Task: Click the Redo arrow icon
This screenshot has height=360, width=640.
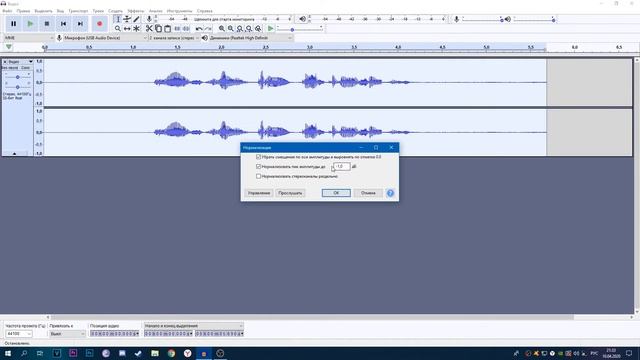Action: pyautogui.click(x=208, y=29)
